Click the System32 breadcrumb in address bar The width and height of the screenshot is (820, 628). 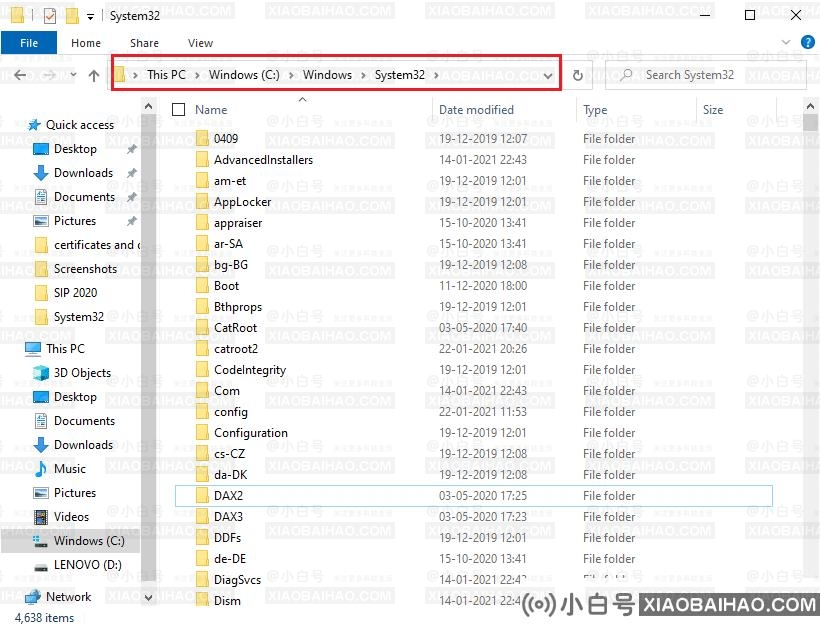400,75
